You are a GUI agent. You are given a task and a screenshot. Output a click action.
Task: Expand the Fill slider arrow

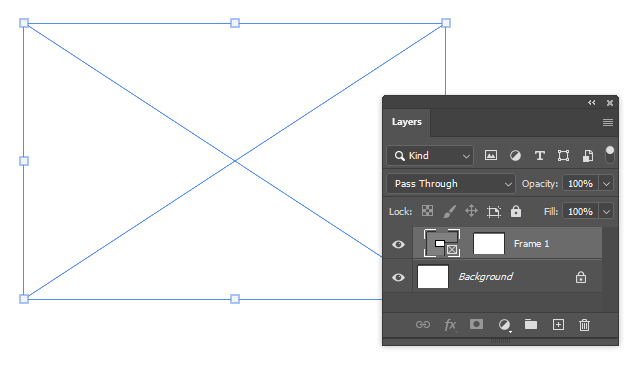coord(606,212)
